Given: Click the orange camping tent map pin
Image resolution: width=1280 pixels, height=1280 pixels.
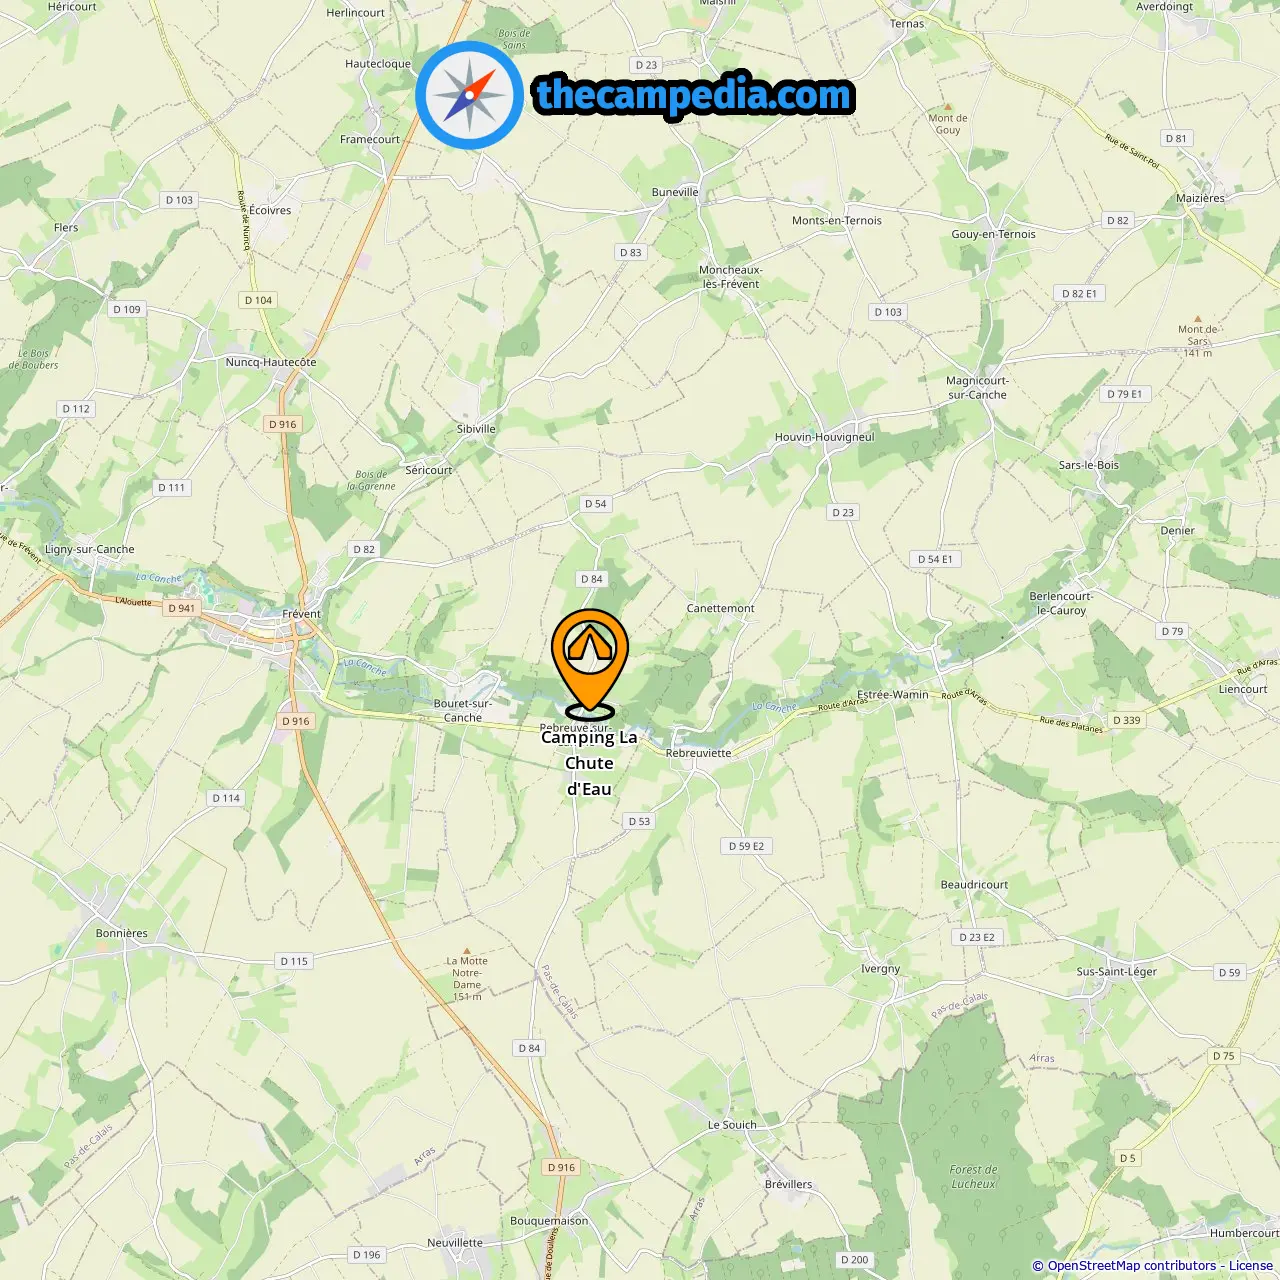Looking at the screenshot, I should (x=590, y=664).
